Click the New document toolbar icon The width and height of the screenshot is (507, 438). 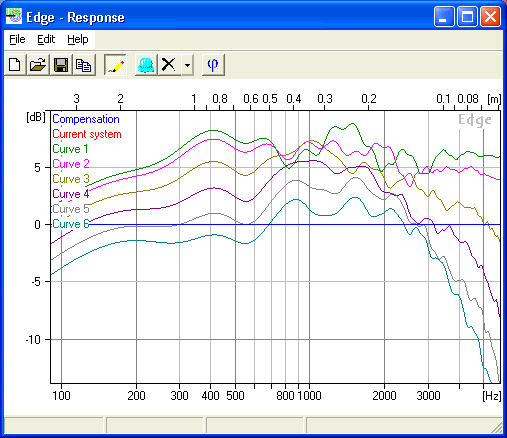tap(15, 65)
